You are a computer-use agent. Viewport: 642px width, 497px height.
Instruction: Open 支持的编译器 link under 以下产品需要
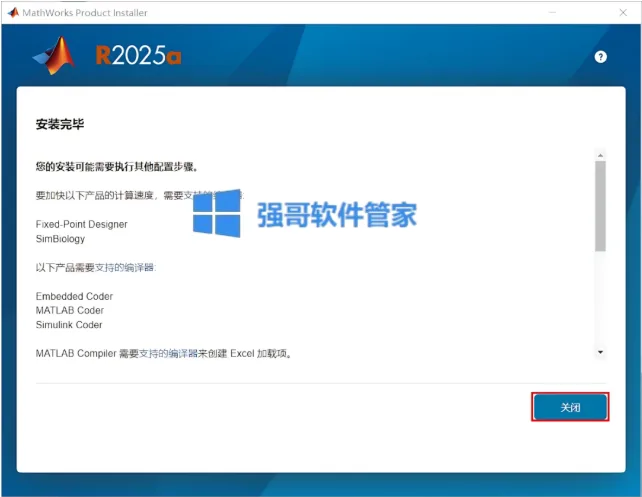[x=124, y=268]
